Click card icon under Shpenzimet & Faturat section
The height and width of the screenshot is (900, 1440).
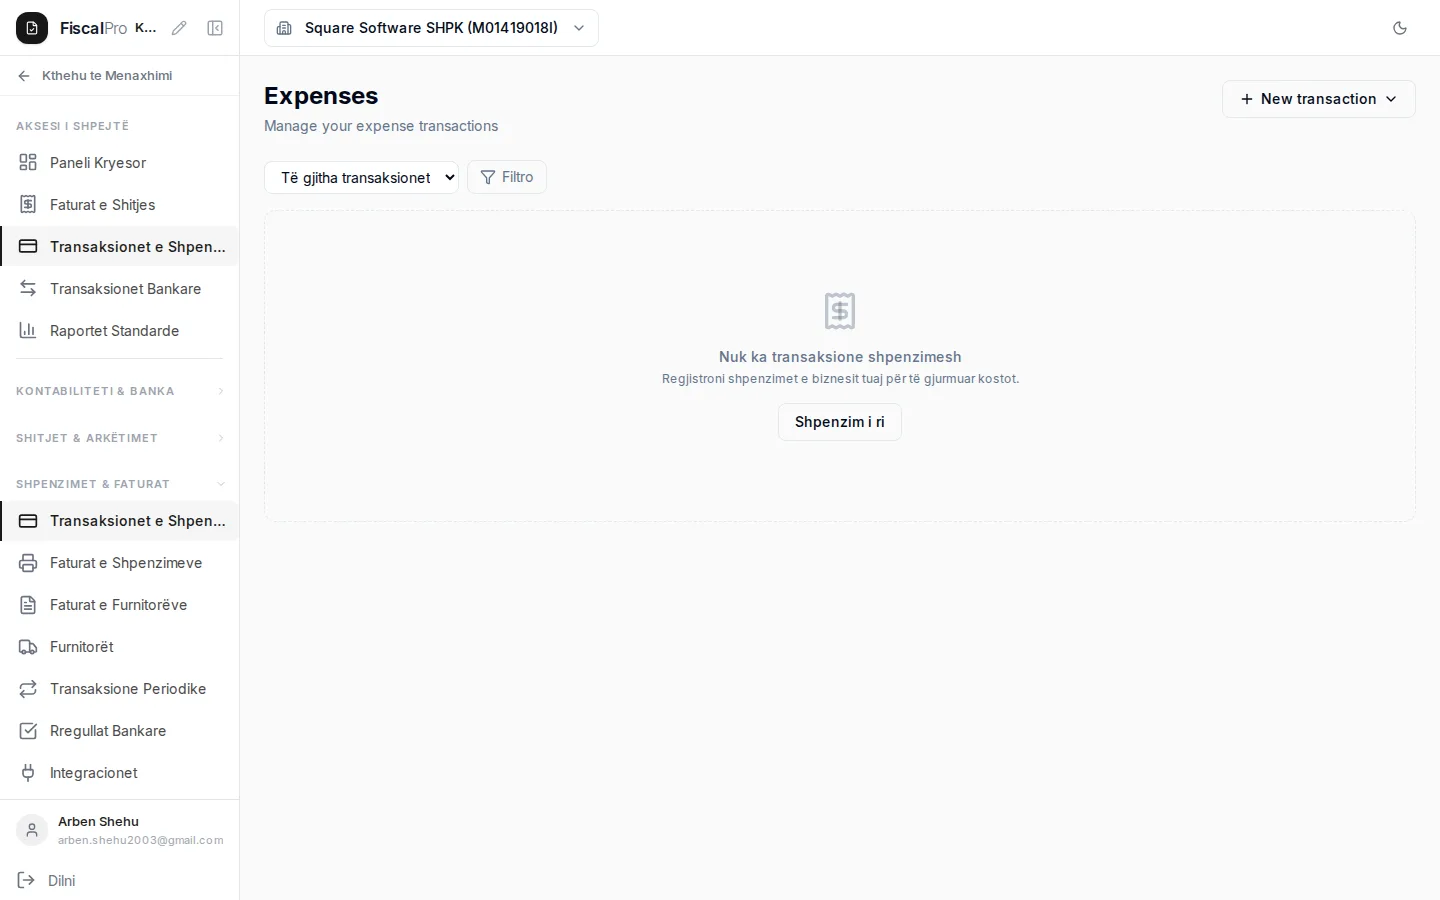(28, 521)
